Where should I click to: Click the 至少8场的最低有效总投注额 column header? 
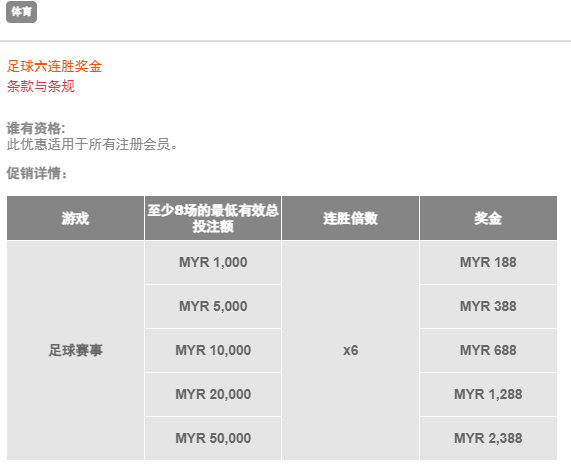[x=213, y=218]
